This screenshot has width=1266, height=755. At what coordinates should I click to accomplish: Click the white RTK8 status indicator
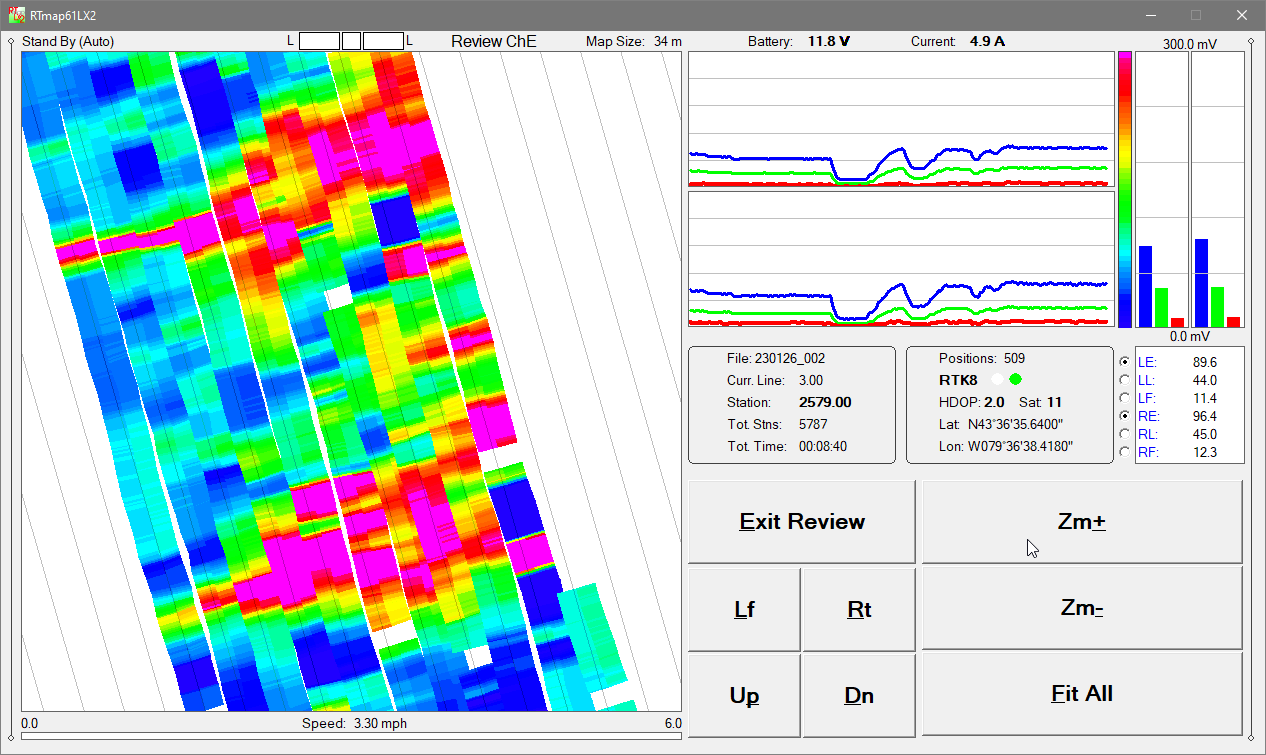tap(997, 379)
